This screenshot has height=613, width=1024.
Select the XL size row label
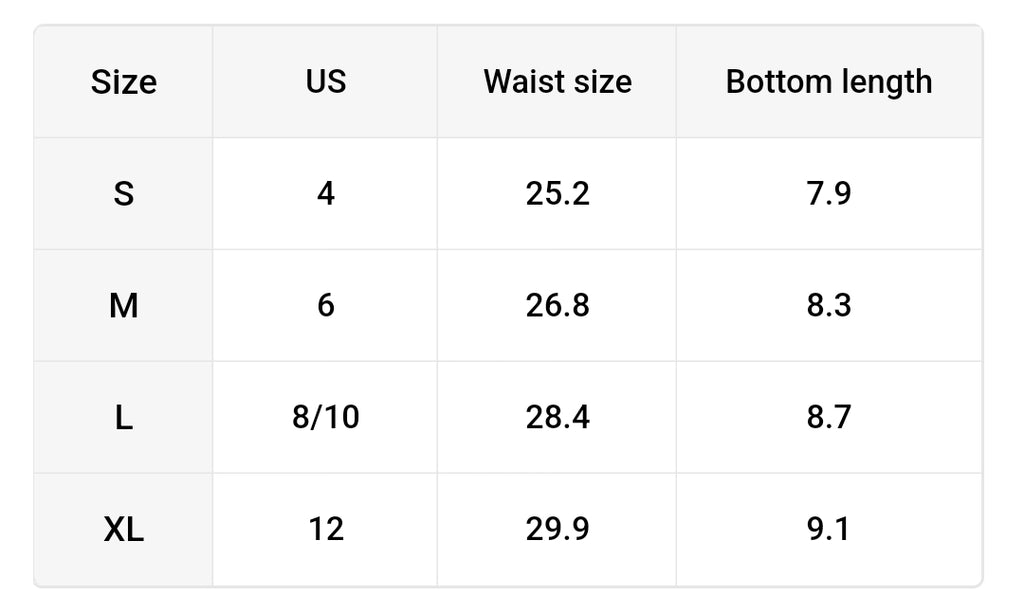pos(123,529)
